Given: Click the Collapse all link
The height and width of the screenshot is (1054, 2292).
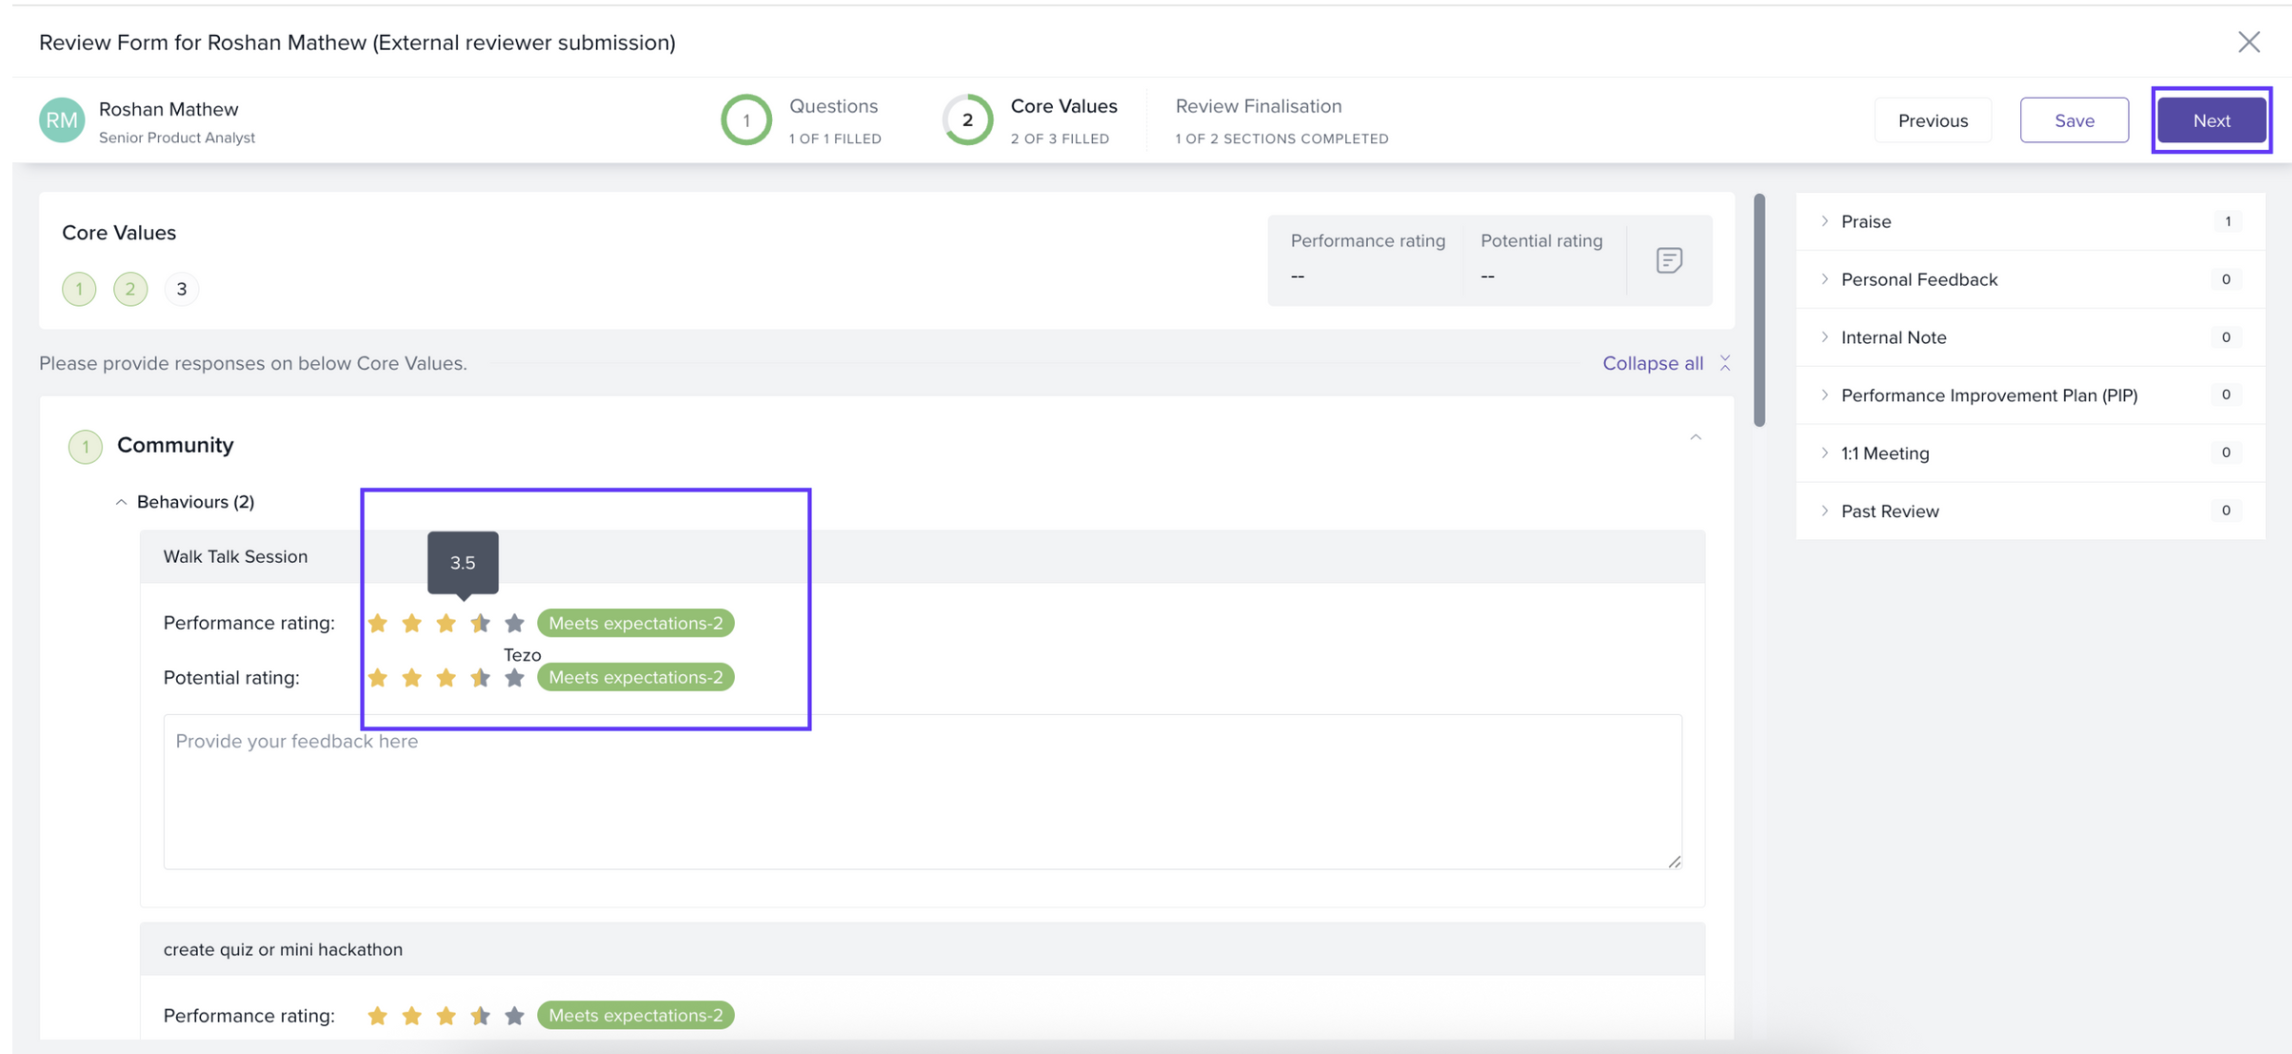Looking at the screenshot, I should 1652,363.
